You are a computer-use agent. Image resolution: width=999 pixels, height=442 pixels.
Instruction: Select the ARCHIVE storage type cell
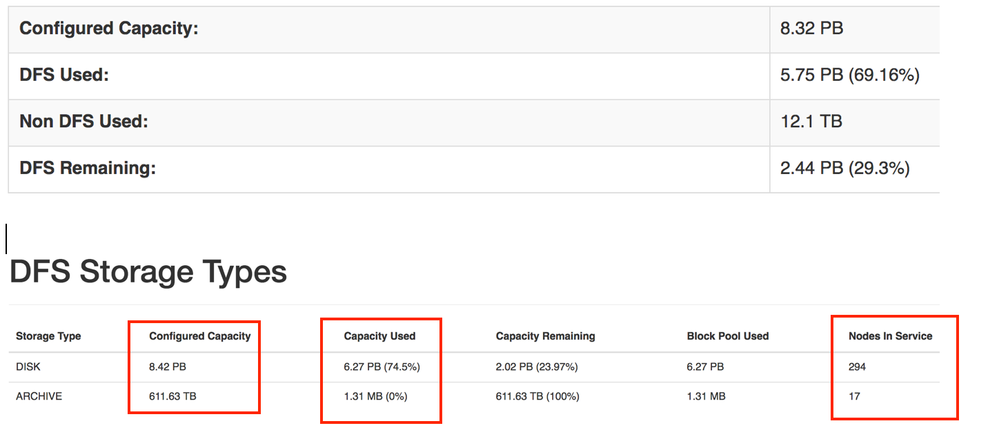(39, 397)
